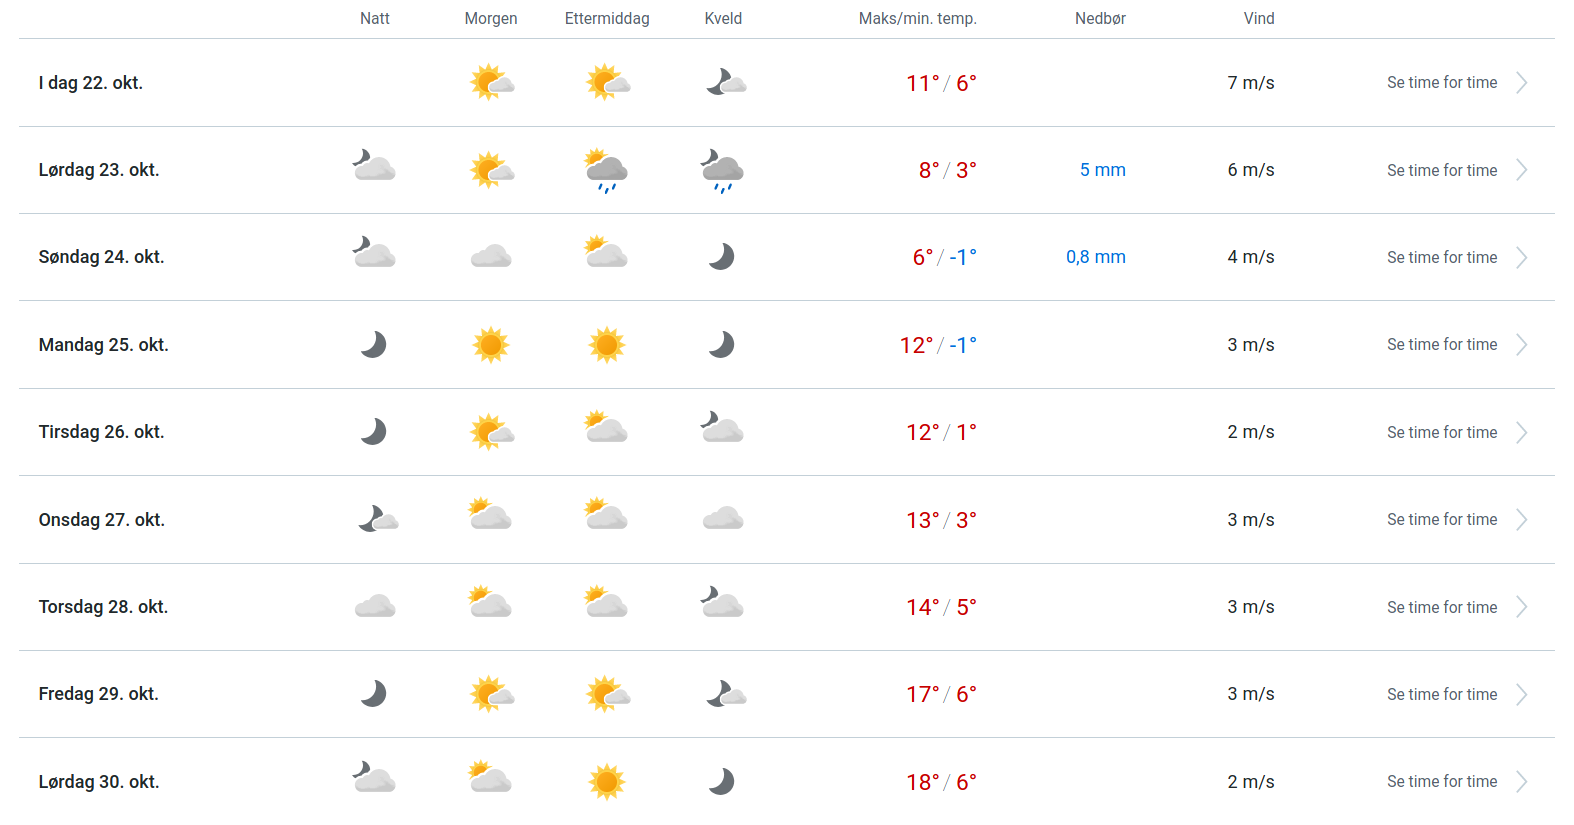Viewport: 1574px width, 825px height.
Task: Click the 5 mm precipitation value
Action: point(1102,170)
